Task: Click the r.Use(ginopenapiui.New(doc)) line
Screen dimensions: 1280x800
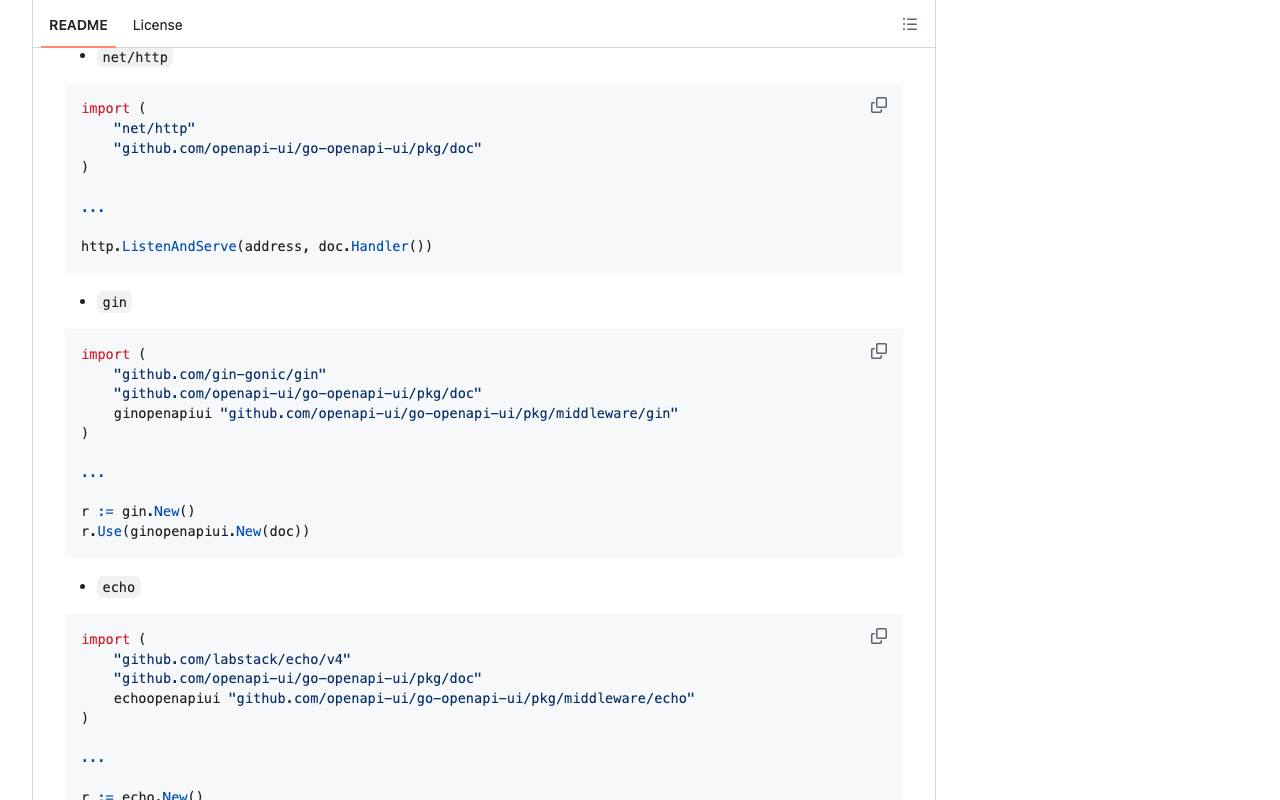Action: [196, 531]
